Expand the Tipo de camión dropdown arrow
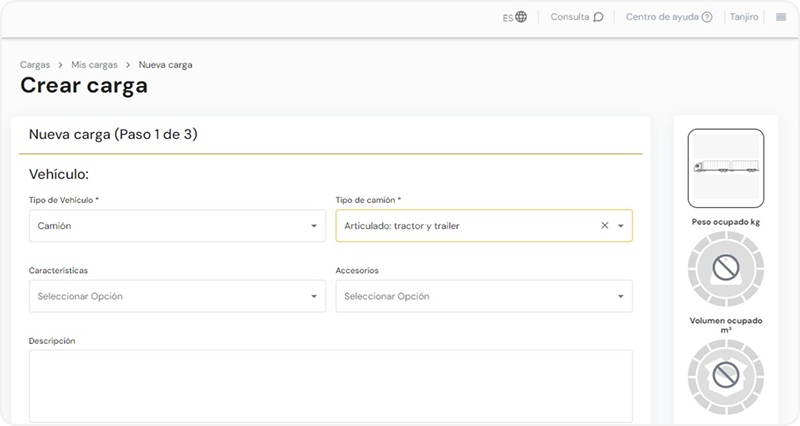This screenshot has width=800, height=426. point(621,226)
